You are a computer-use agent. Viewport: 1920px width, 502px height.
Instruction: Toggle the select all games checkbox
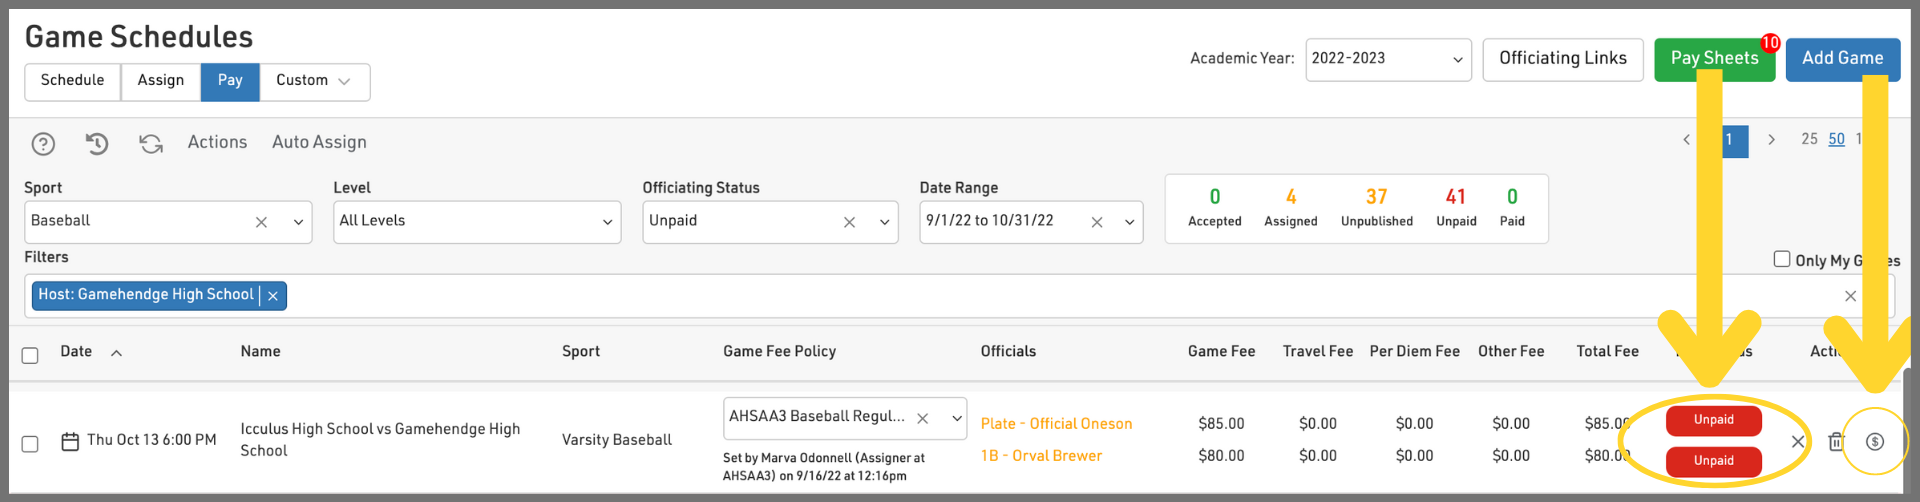(30, 355)
